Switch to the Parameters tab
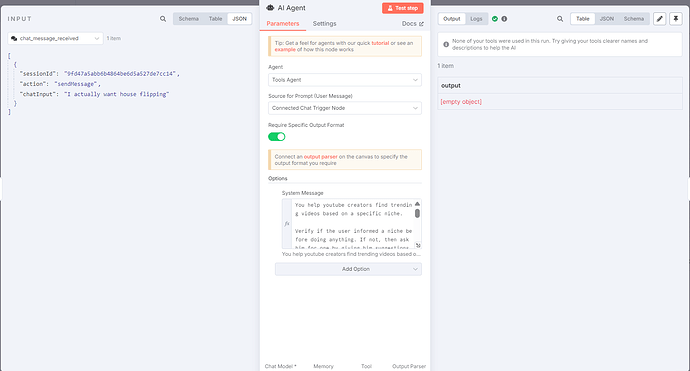 tap(283, 23)
